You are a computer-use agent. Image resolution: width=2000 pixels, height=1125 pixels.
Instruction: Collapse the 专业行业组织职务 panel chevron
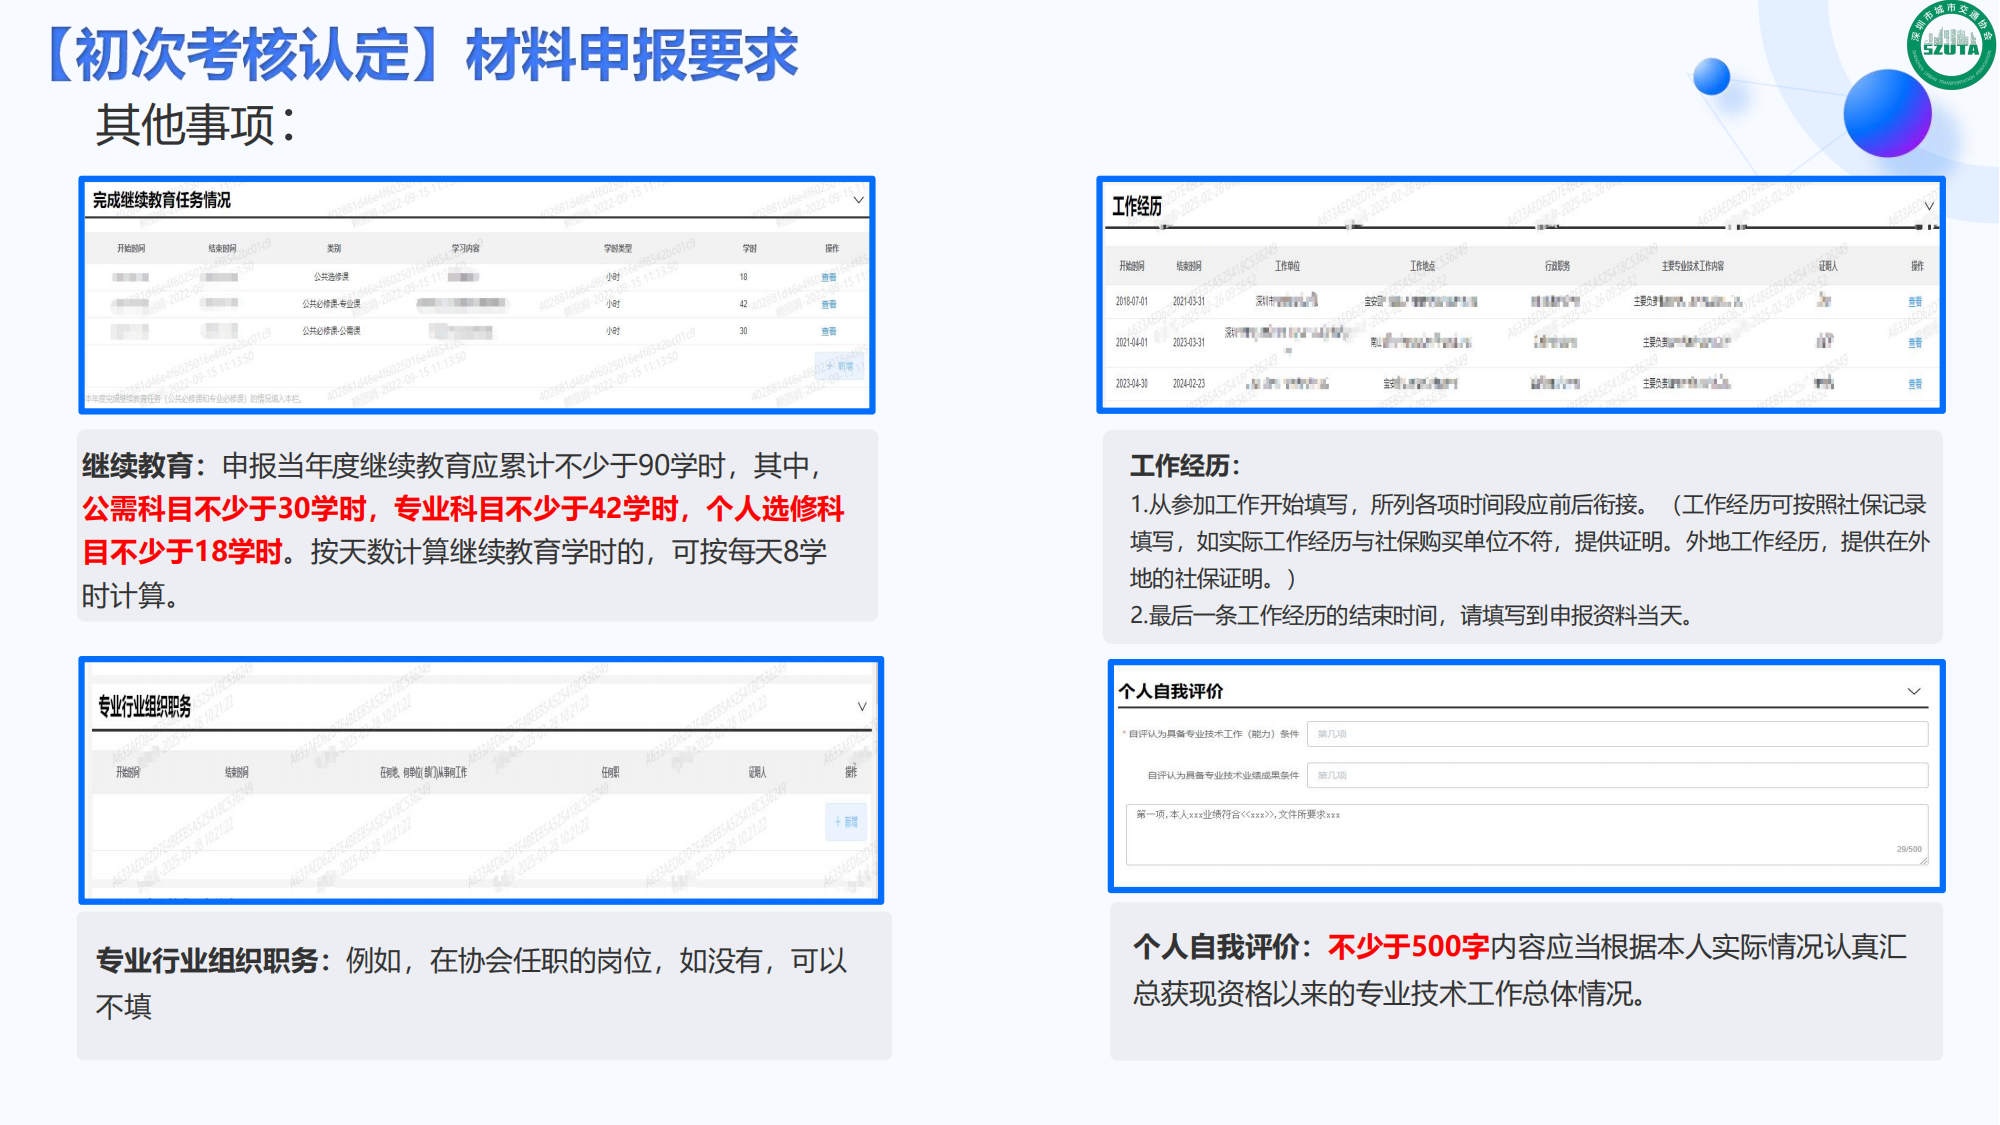(861, 707)
